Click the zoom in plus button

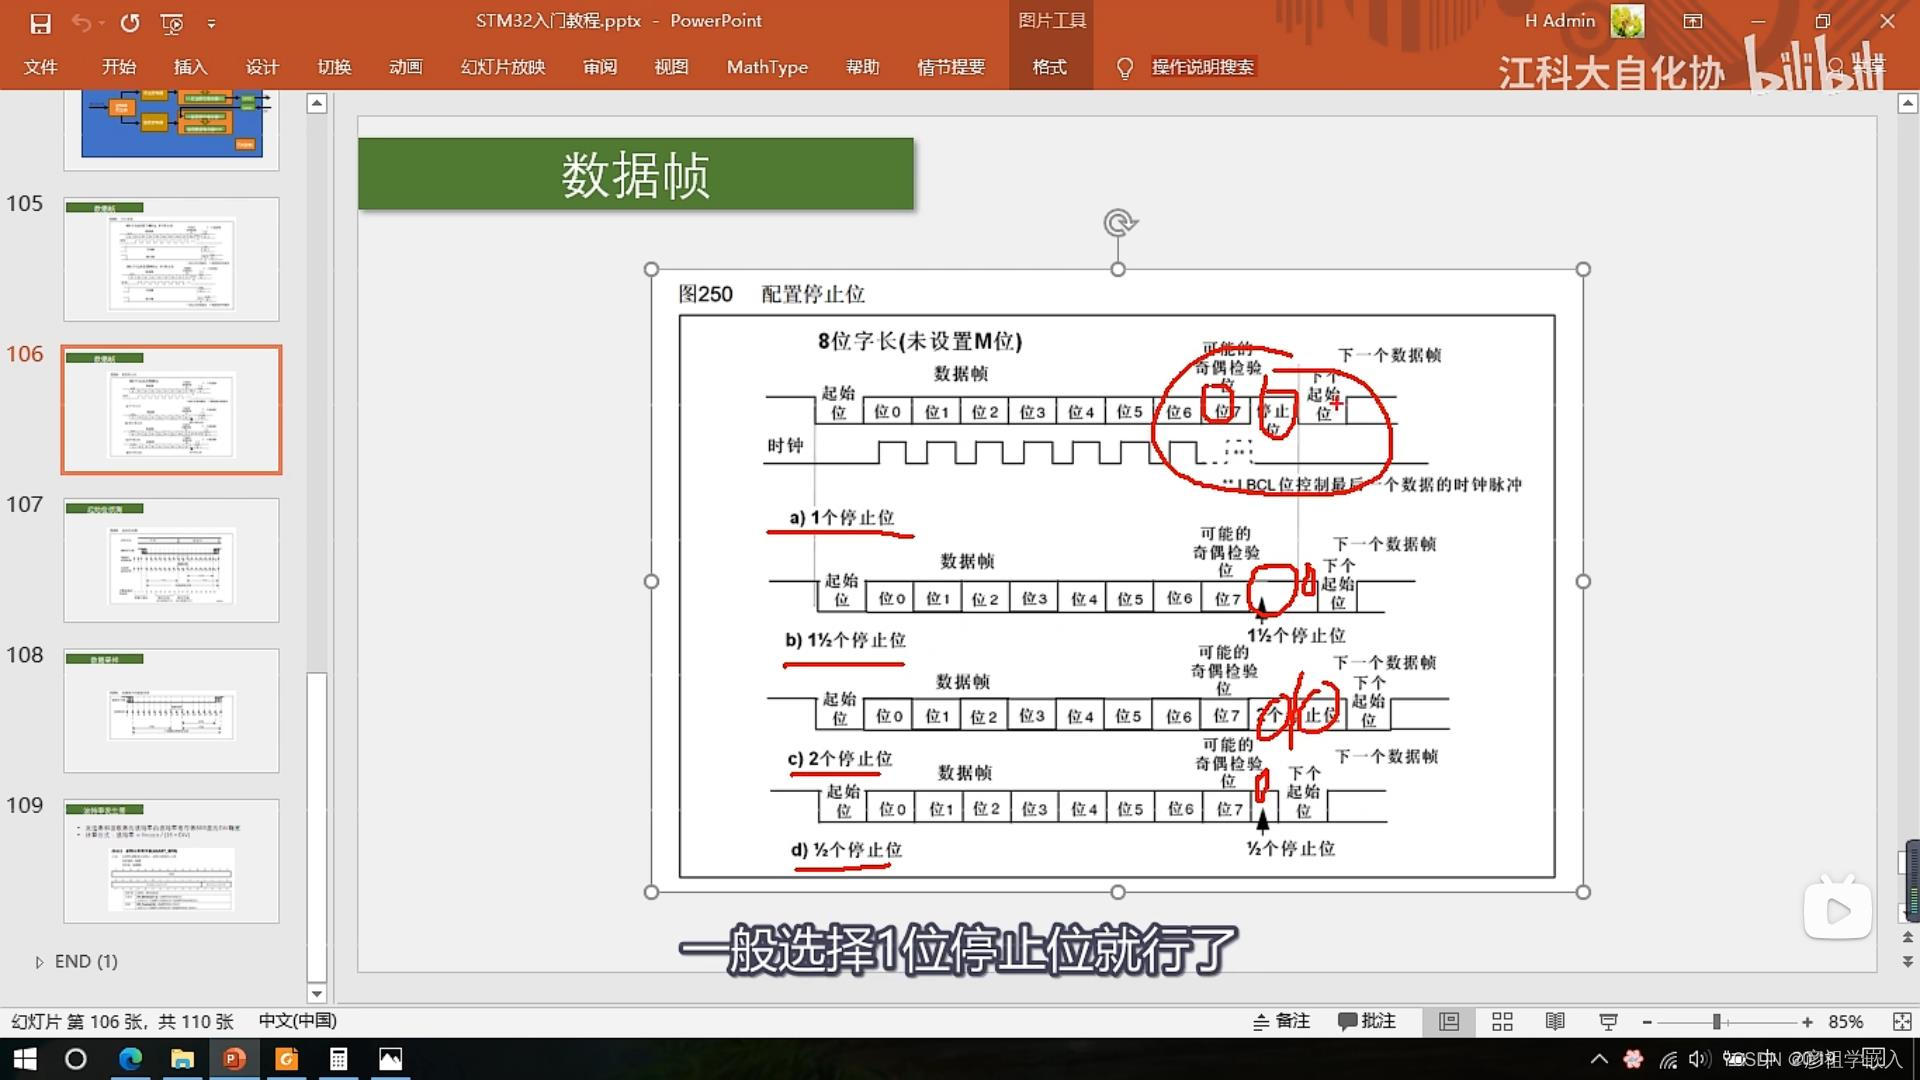click(1807, 1021)
